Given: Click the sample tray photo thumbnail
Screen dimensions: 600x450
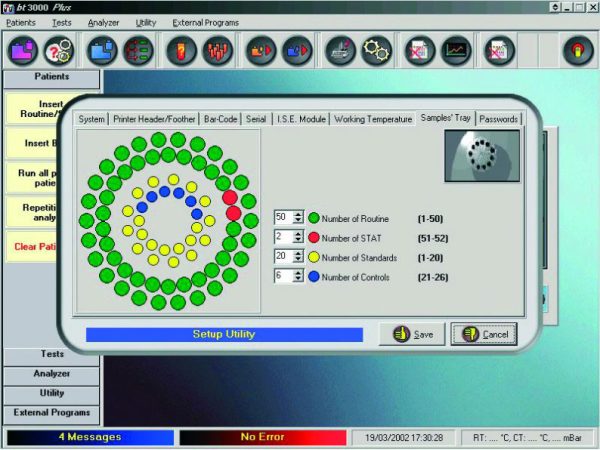Looking at the screenshot, I should click(482, 156).
